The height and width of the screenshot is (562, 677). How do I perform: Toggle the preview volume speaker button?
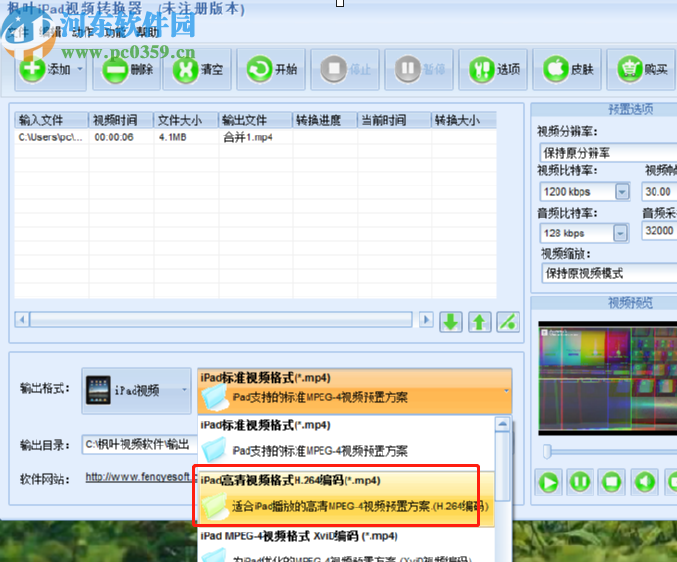(x=645, y=482)
